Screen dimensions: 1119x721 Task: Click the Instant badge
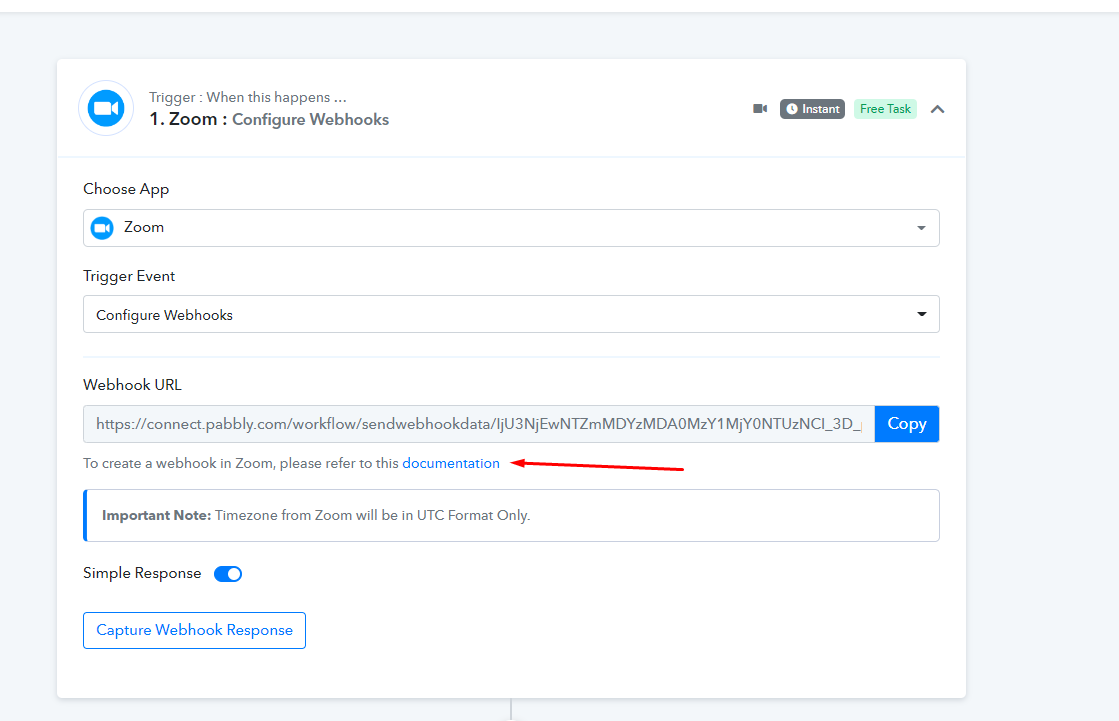coord(812,109)
